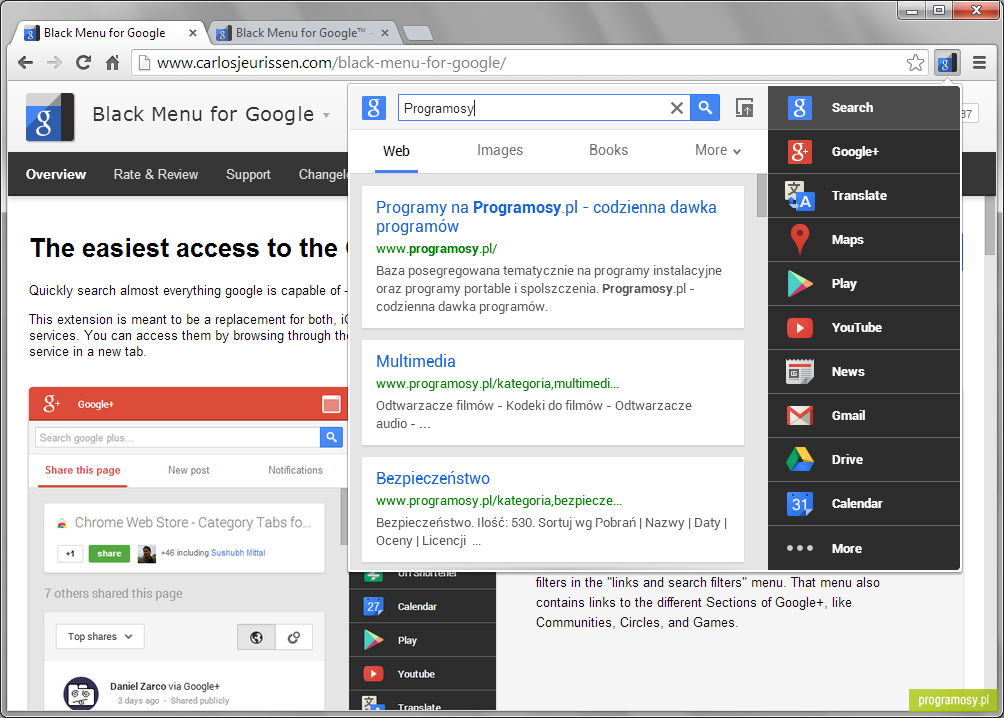Open the top Play entry in the black menu
The height and width of the screenshot is (718, 1004).
(x=864, y=284)
